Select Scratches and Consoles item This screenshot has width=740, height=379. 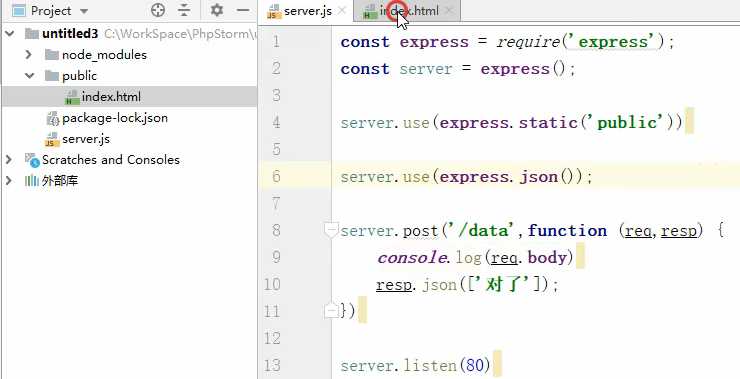click(x=110, y=160)
